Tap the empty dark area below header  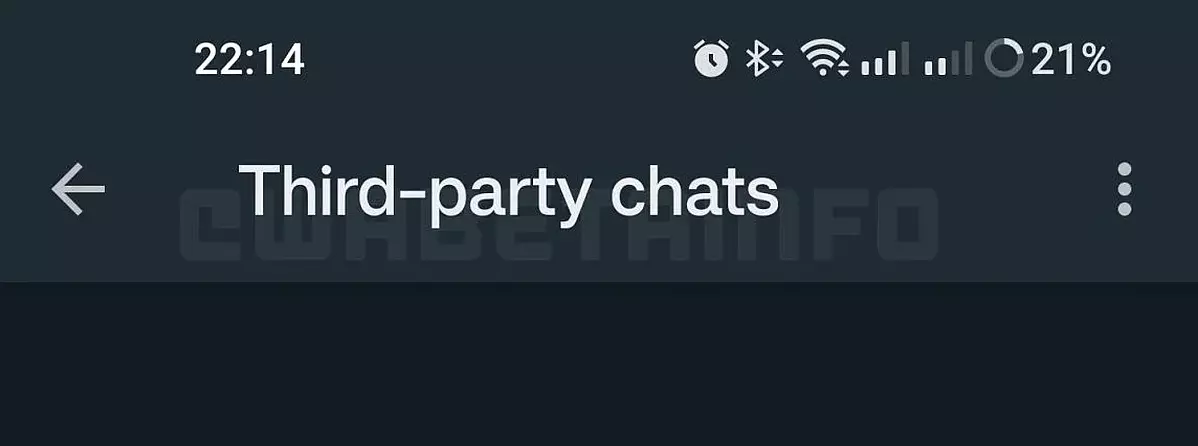pos(599,364)
